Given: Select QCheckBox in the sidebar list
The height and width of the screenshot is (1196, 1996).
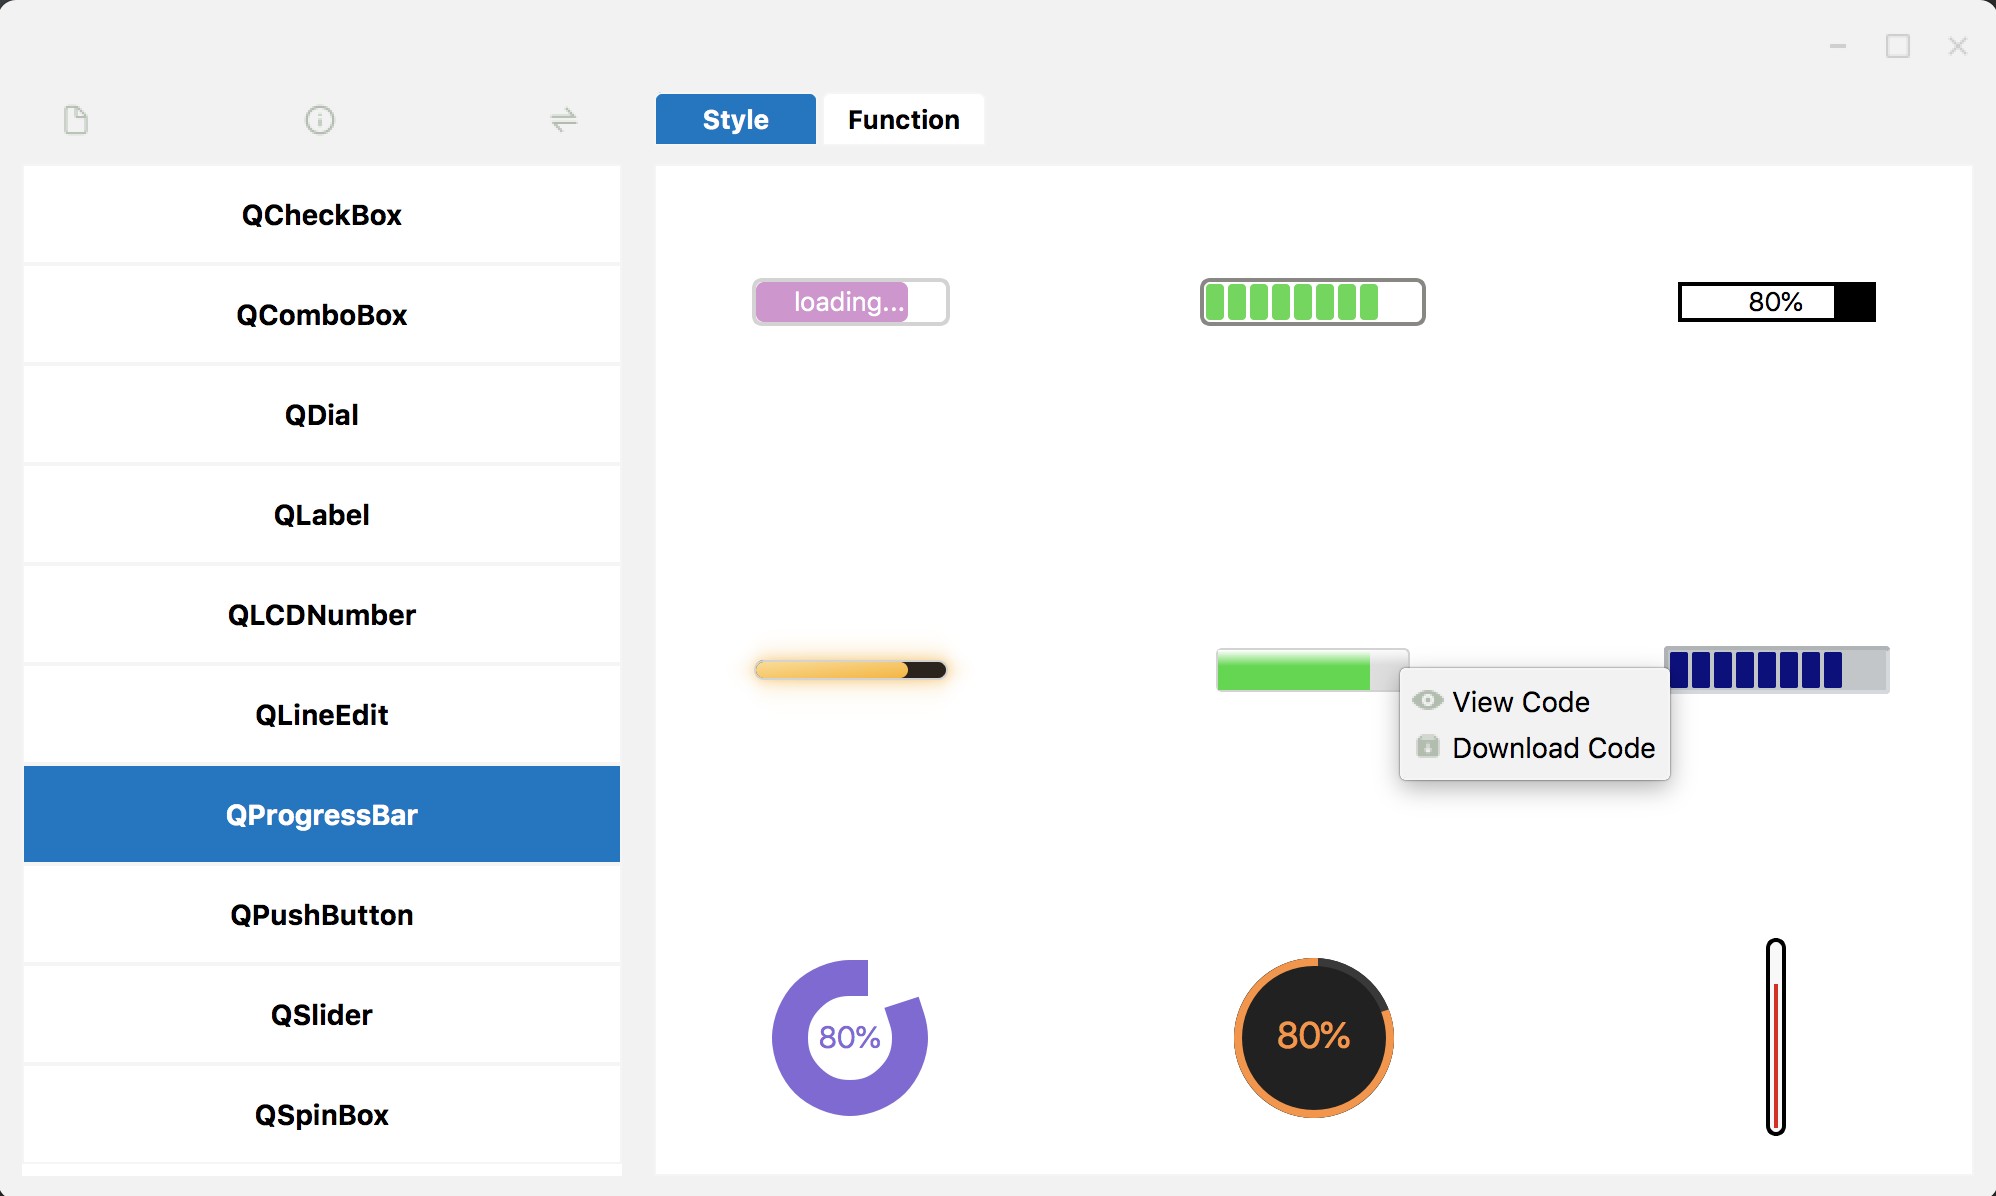Looking at the screenshot, I should 321,214.
